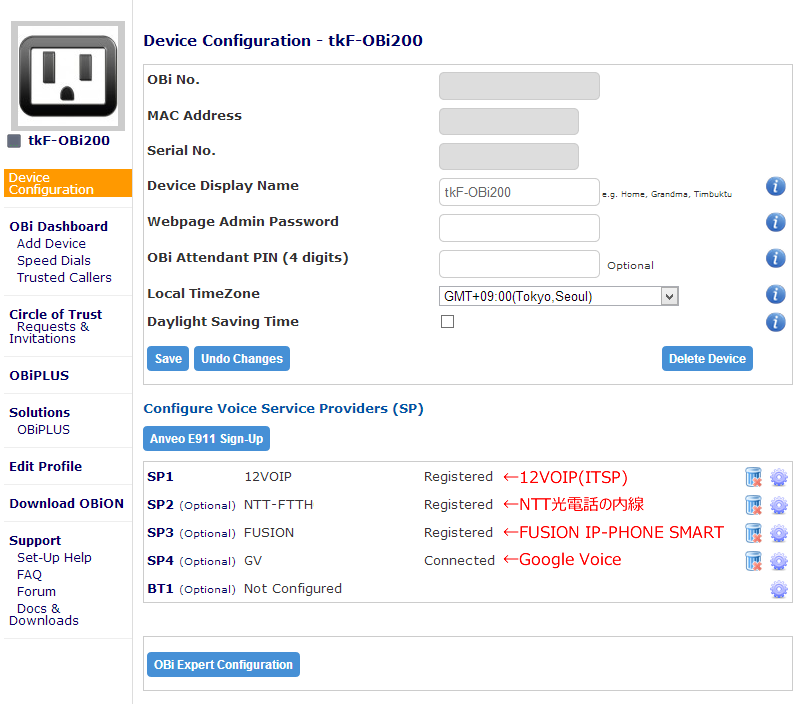Delete the SP2 NTT-FTTH service configuration
The width and height of the screenshot is (807, 704).
tap(753, 505)
